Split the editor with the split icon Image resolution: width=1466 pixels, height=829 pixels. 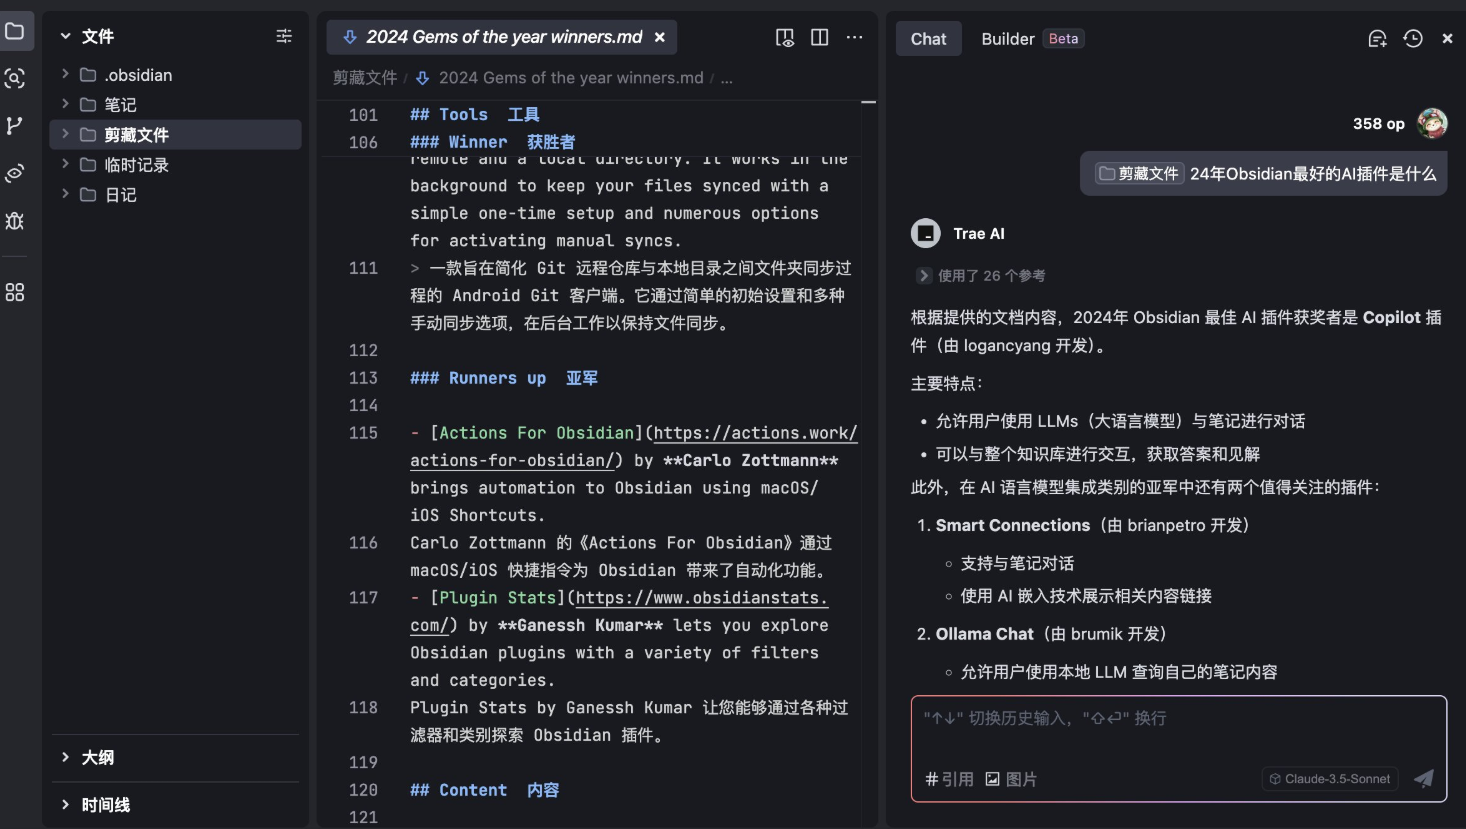(820, 37)
